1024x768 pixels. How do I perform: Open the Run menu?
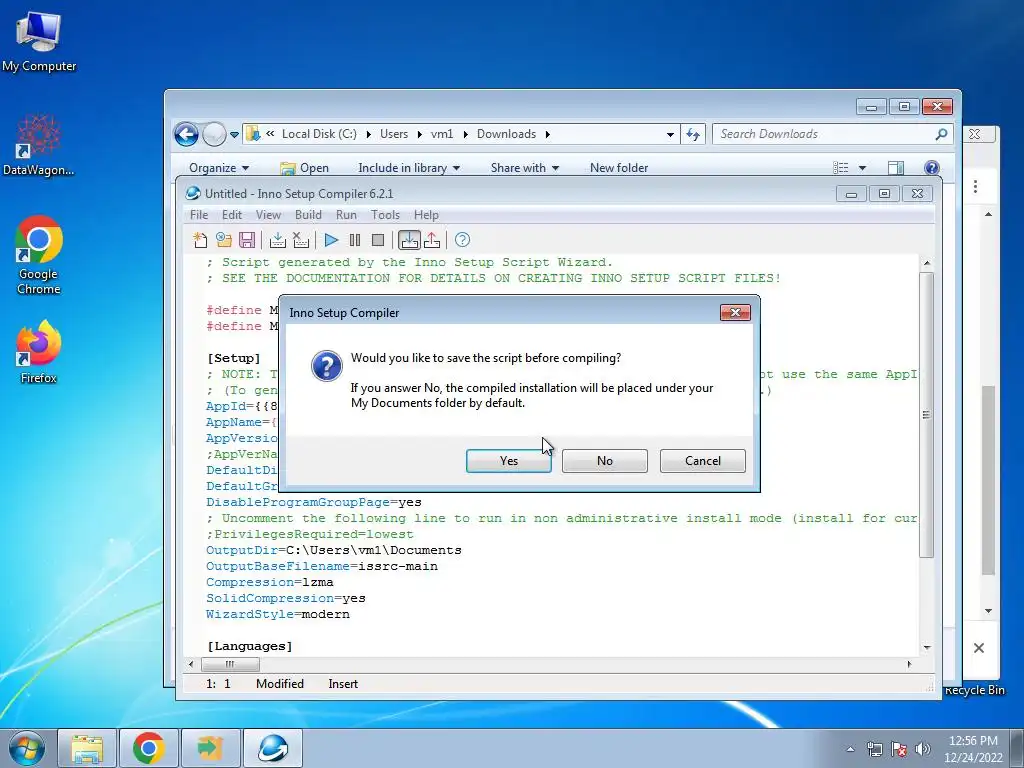coord(346,215)
